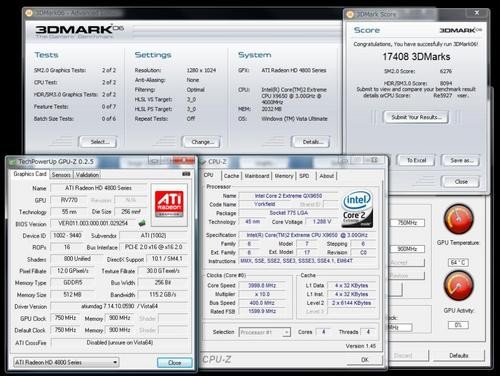This screenshot has width=500, height=376.
Task: Click the GPU field showing RV770
Action: point(70,200)
